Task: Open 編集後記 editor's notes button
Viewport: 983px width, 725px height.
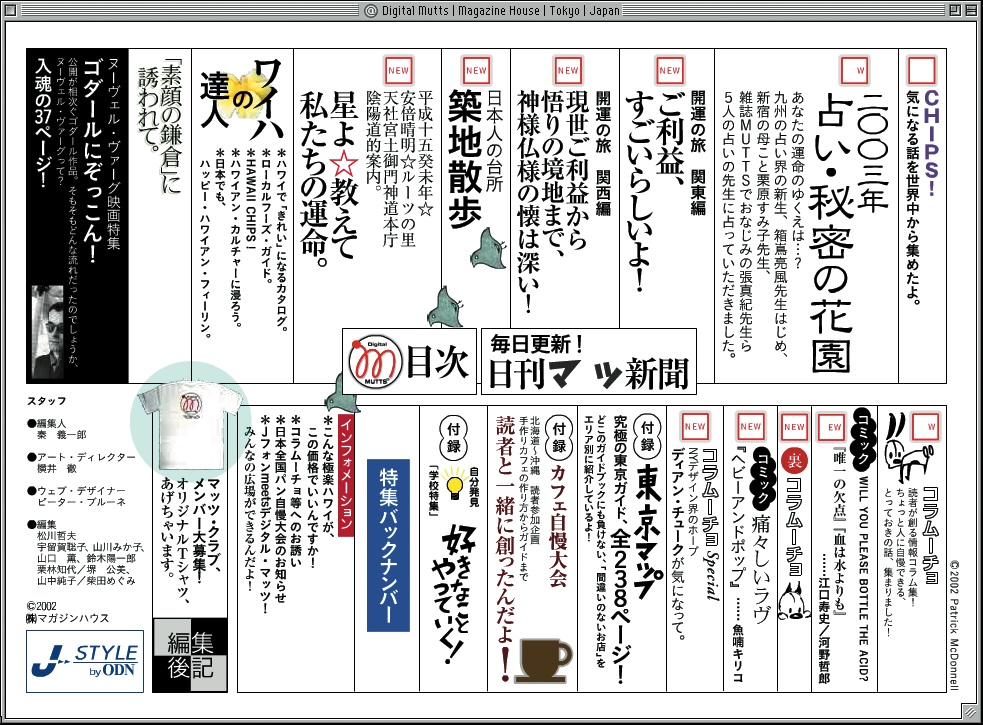Action: coord(190,655)
